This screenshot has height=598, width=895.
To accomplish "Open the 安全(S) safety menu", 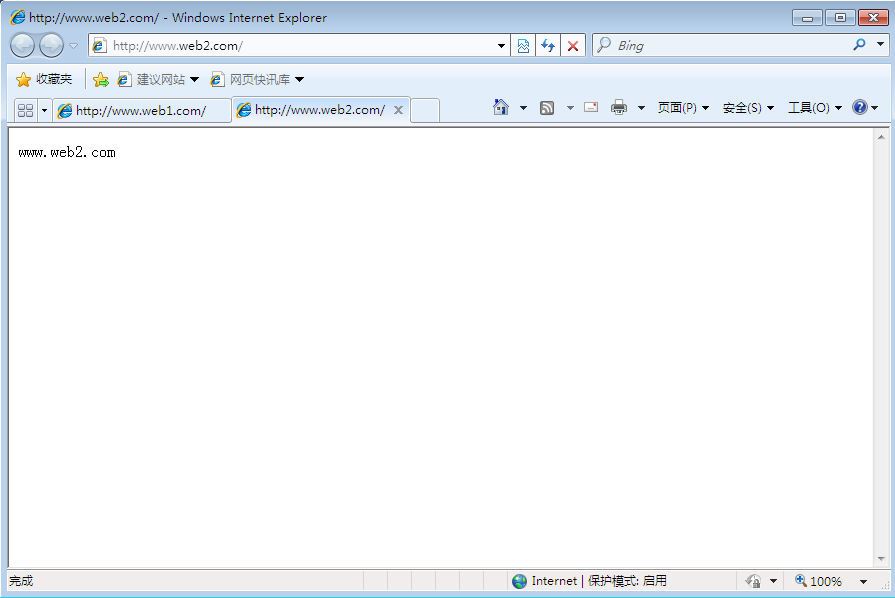I will coord(748,107).
